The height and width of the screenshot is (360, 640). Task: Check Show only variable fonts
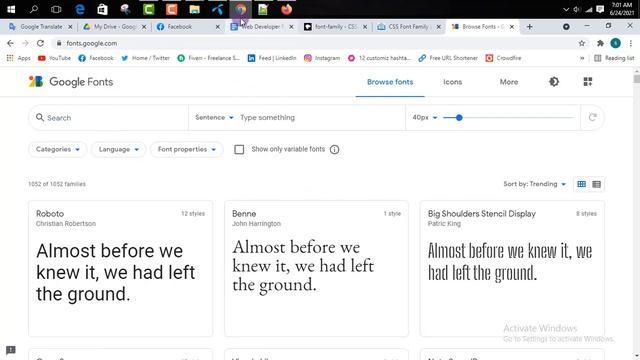pos(239,149)
